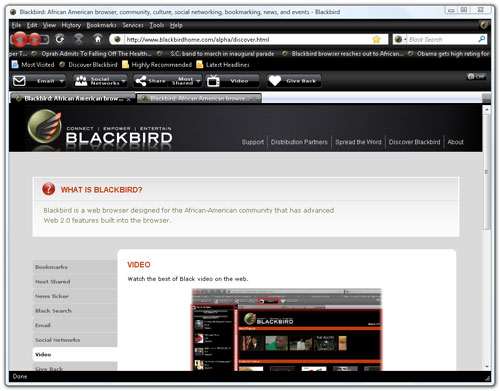Screen dimensions: 500x391
Task: Open the home page icon
Action: tap(98, 39)
